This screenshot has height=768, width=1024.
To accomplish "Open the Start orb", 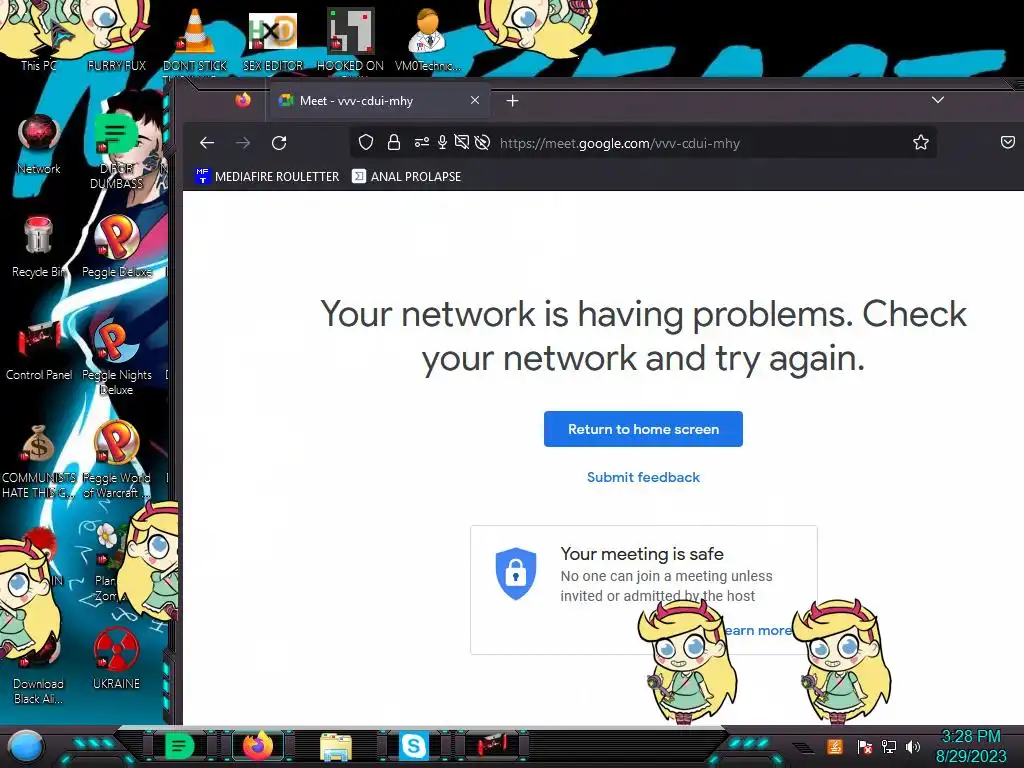I will 26,746.
